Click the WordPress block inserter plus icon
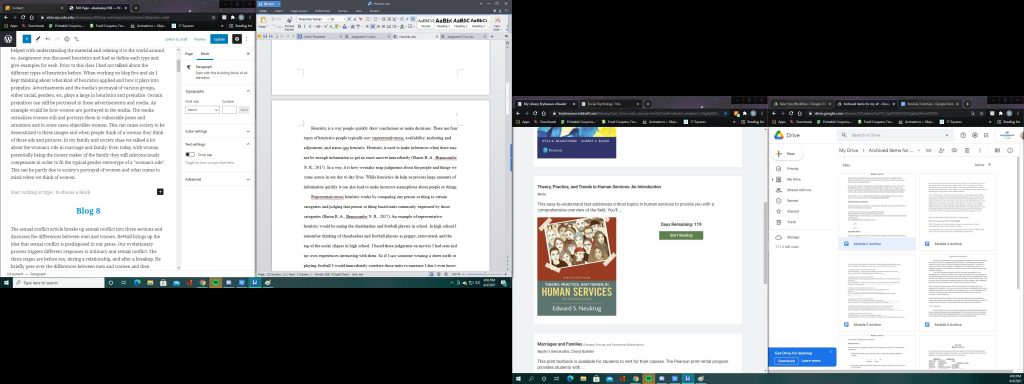Image resolution: width=1024 pixels, height=384 pixels. click(27, 39)
